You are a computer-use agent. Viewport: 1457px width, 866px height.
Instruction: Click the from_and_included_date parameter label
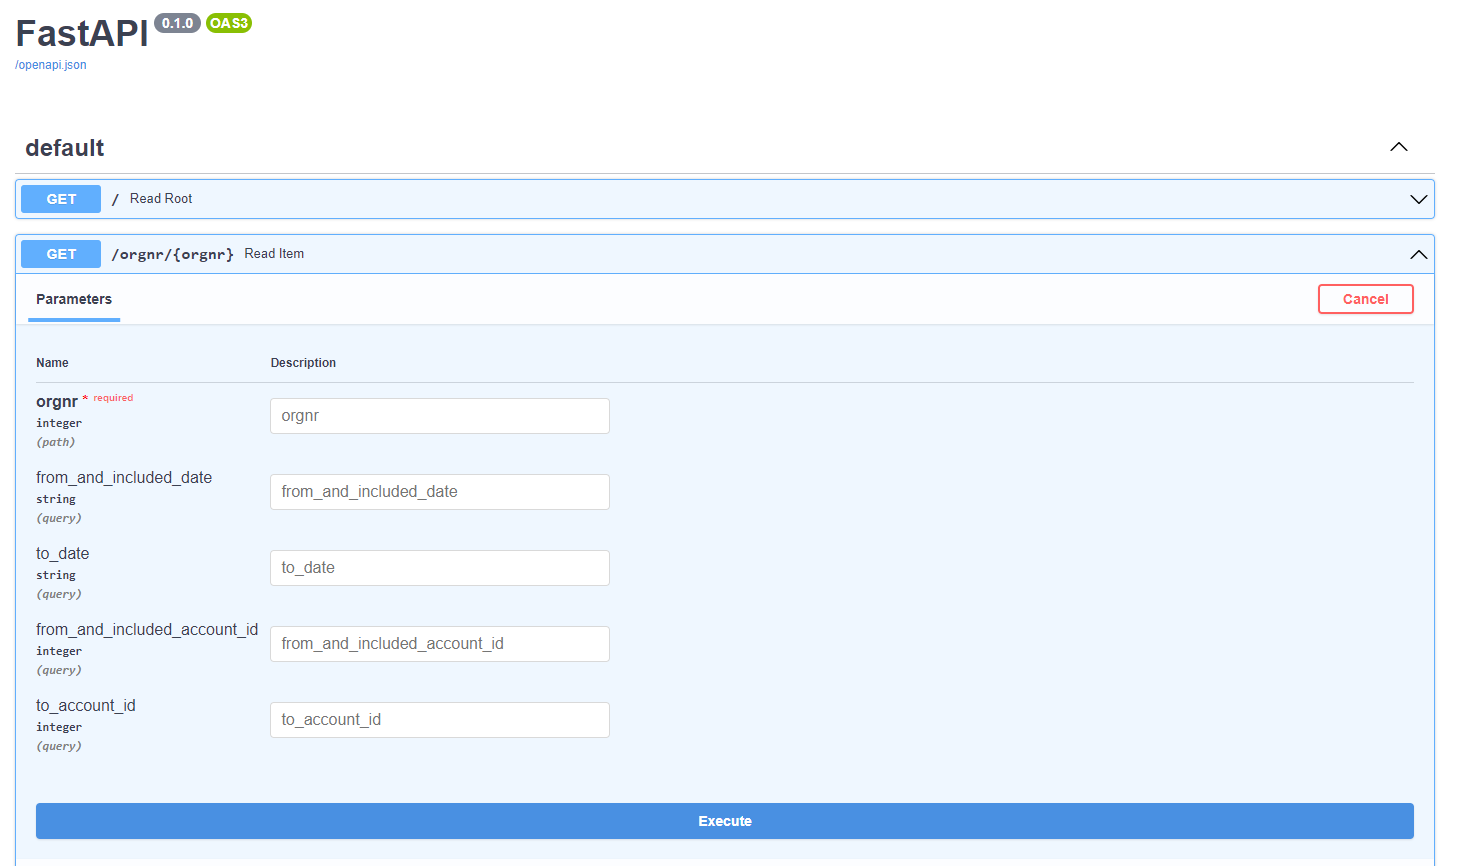pos(124,478)
